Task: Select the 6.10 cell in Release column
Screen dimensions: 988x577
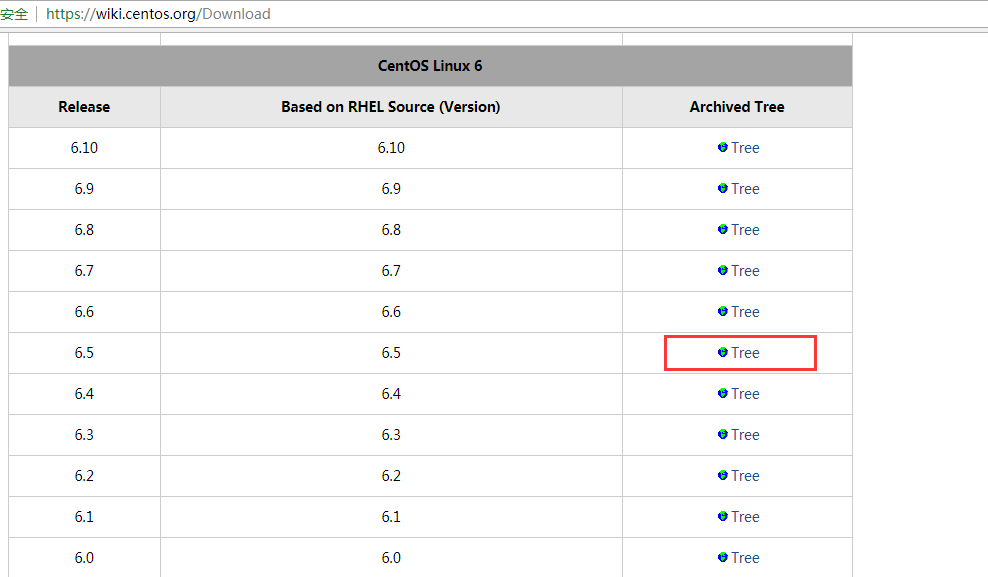Action: pyautogui.click(x=84, y=148)
